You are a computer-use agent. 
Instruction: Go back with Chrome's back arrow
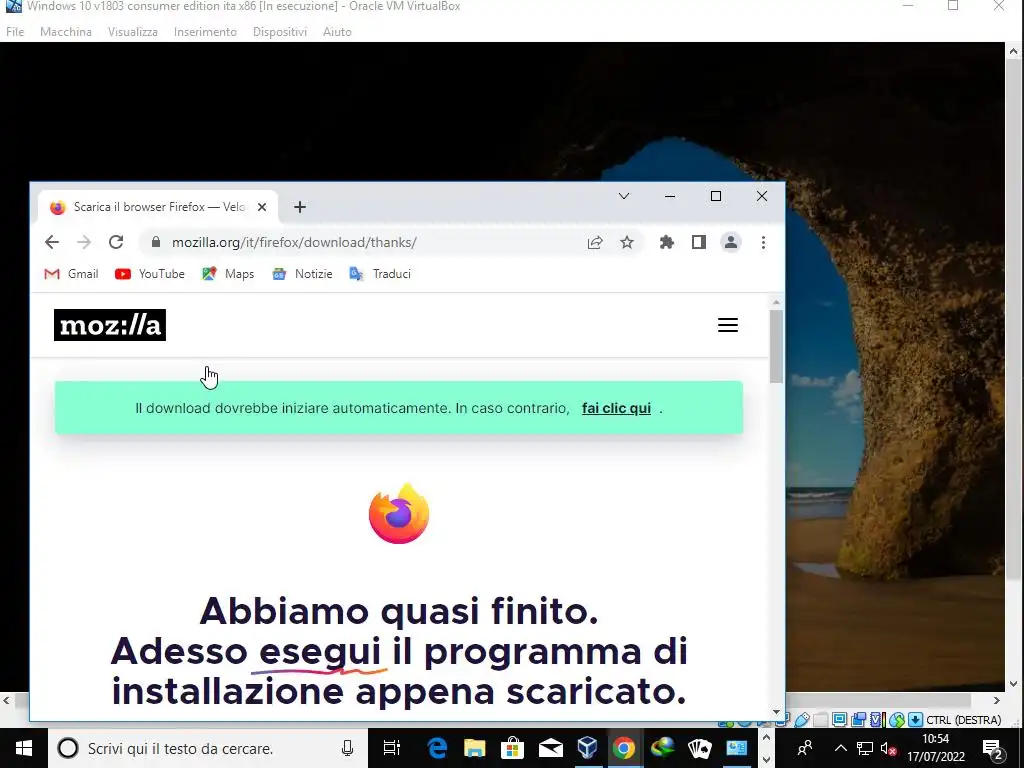coord(52,242)
